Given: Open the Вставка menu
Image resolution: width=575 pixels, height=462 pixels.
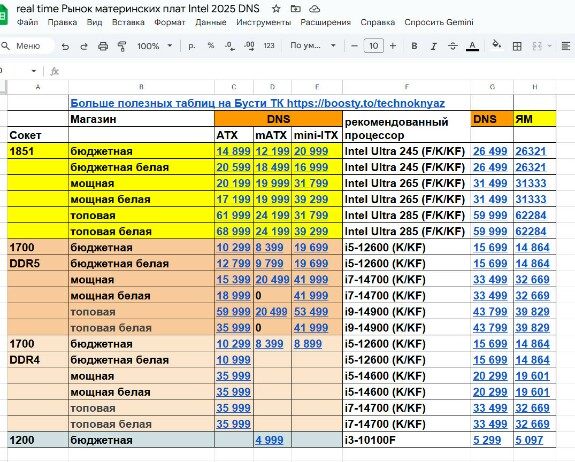Looking at the screenshot, I should tap(128, 22).
